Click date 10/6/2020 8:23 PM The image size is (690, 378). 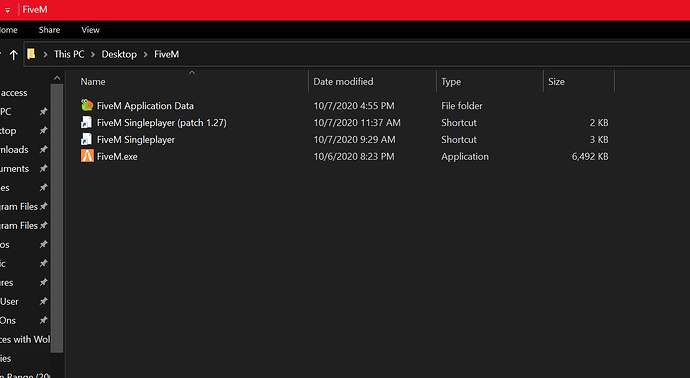coord(354,157)
